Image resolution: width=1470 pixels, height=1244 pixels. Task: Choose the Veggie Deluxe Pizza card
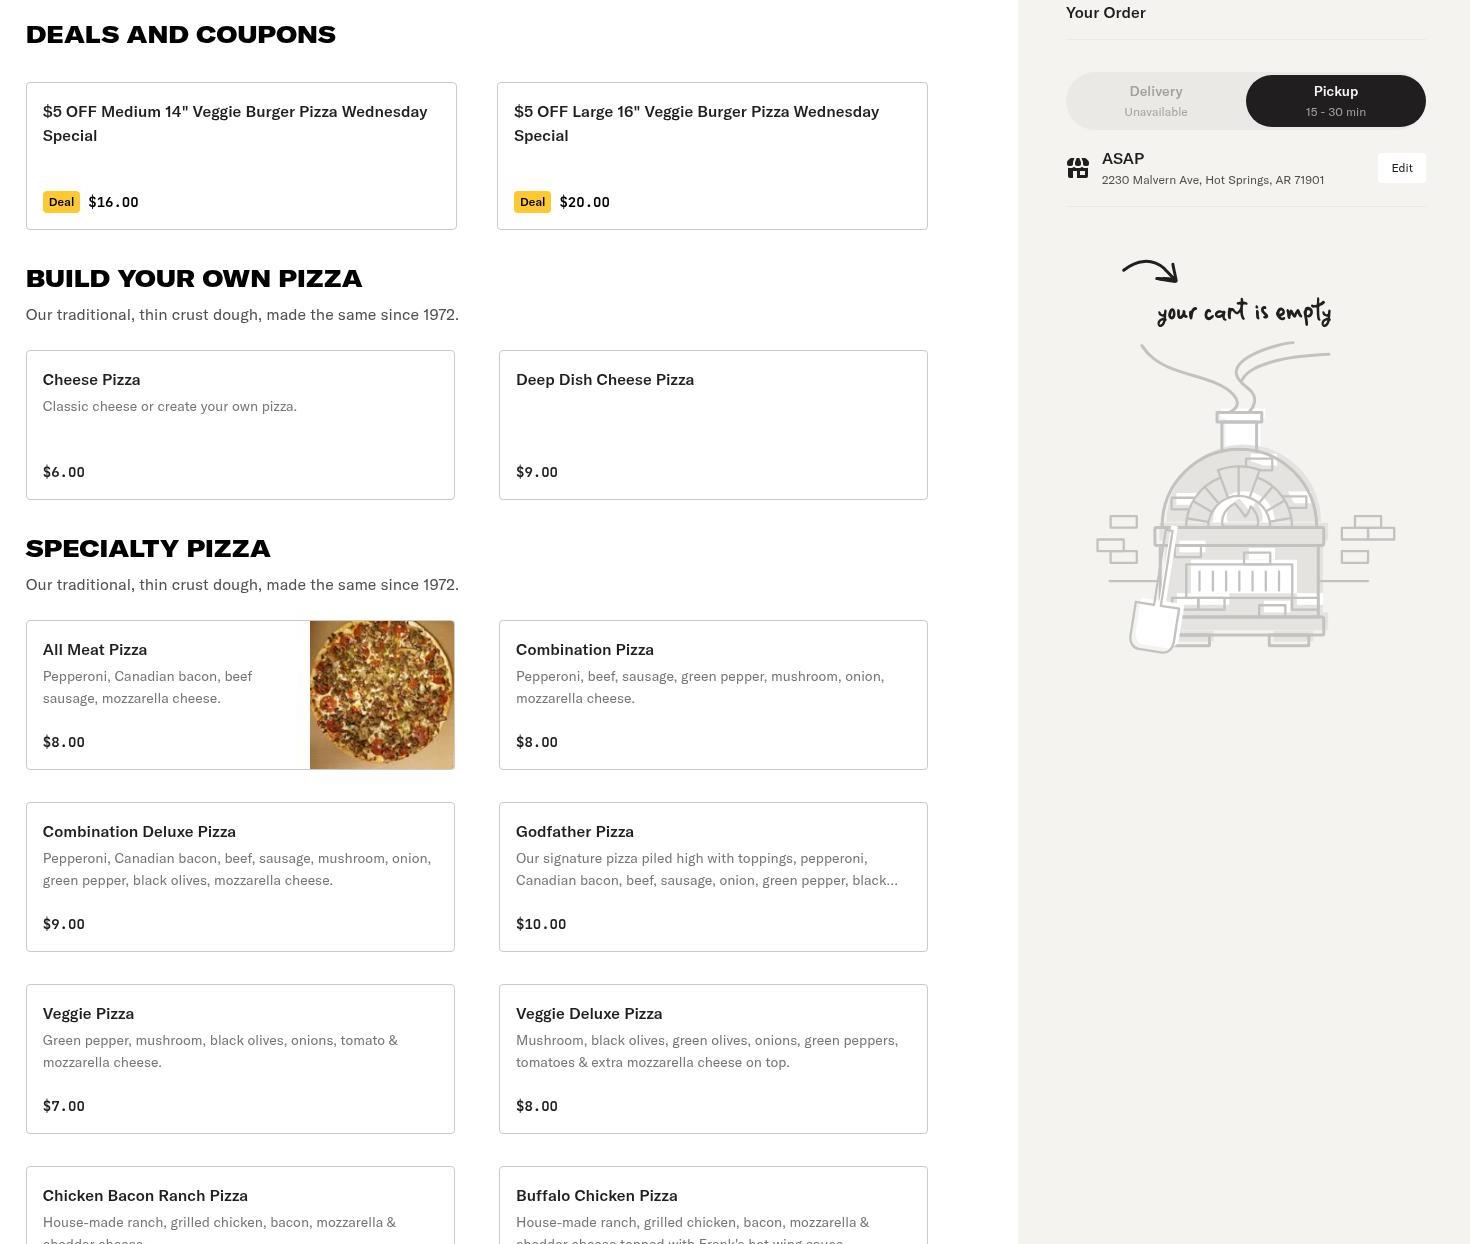[713, 1059]
